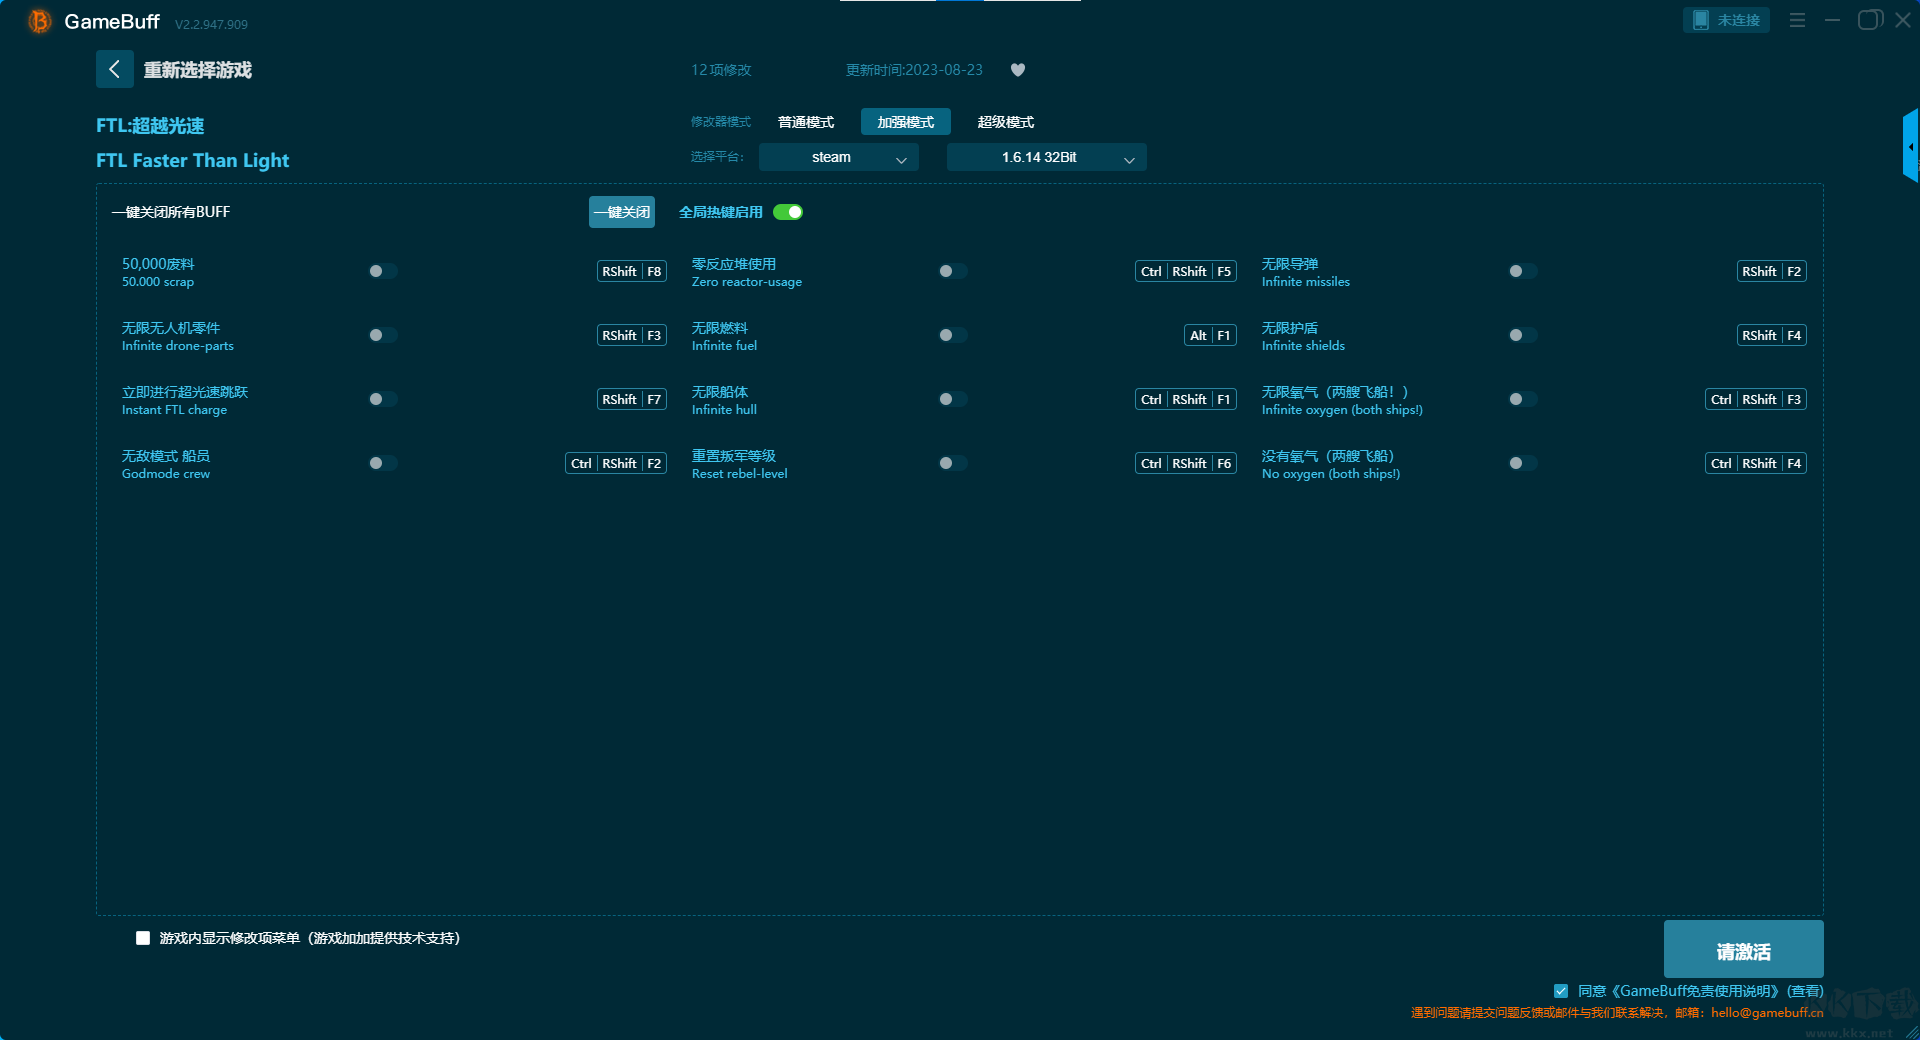This screenshot has width=1920, height=1040.
Task: Click the 请激活 activate button
Action: (x=1743, y=949)
